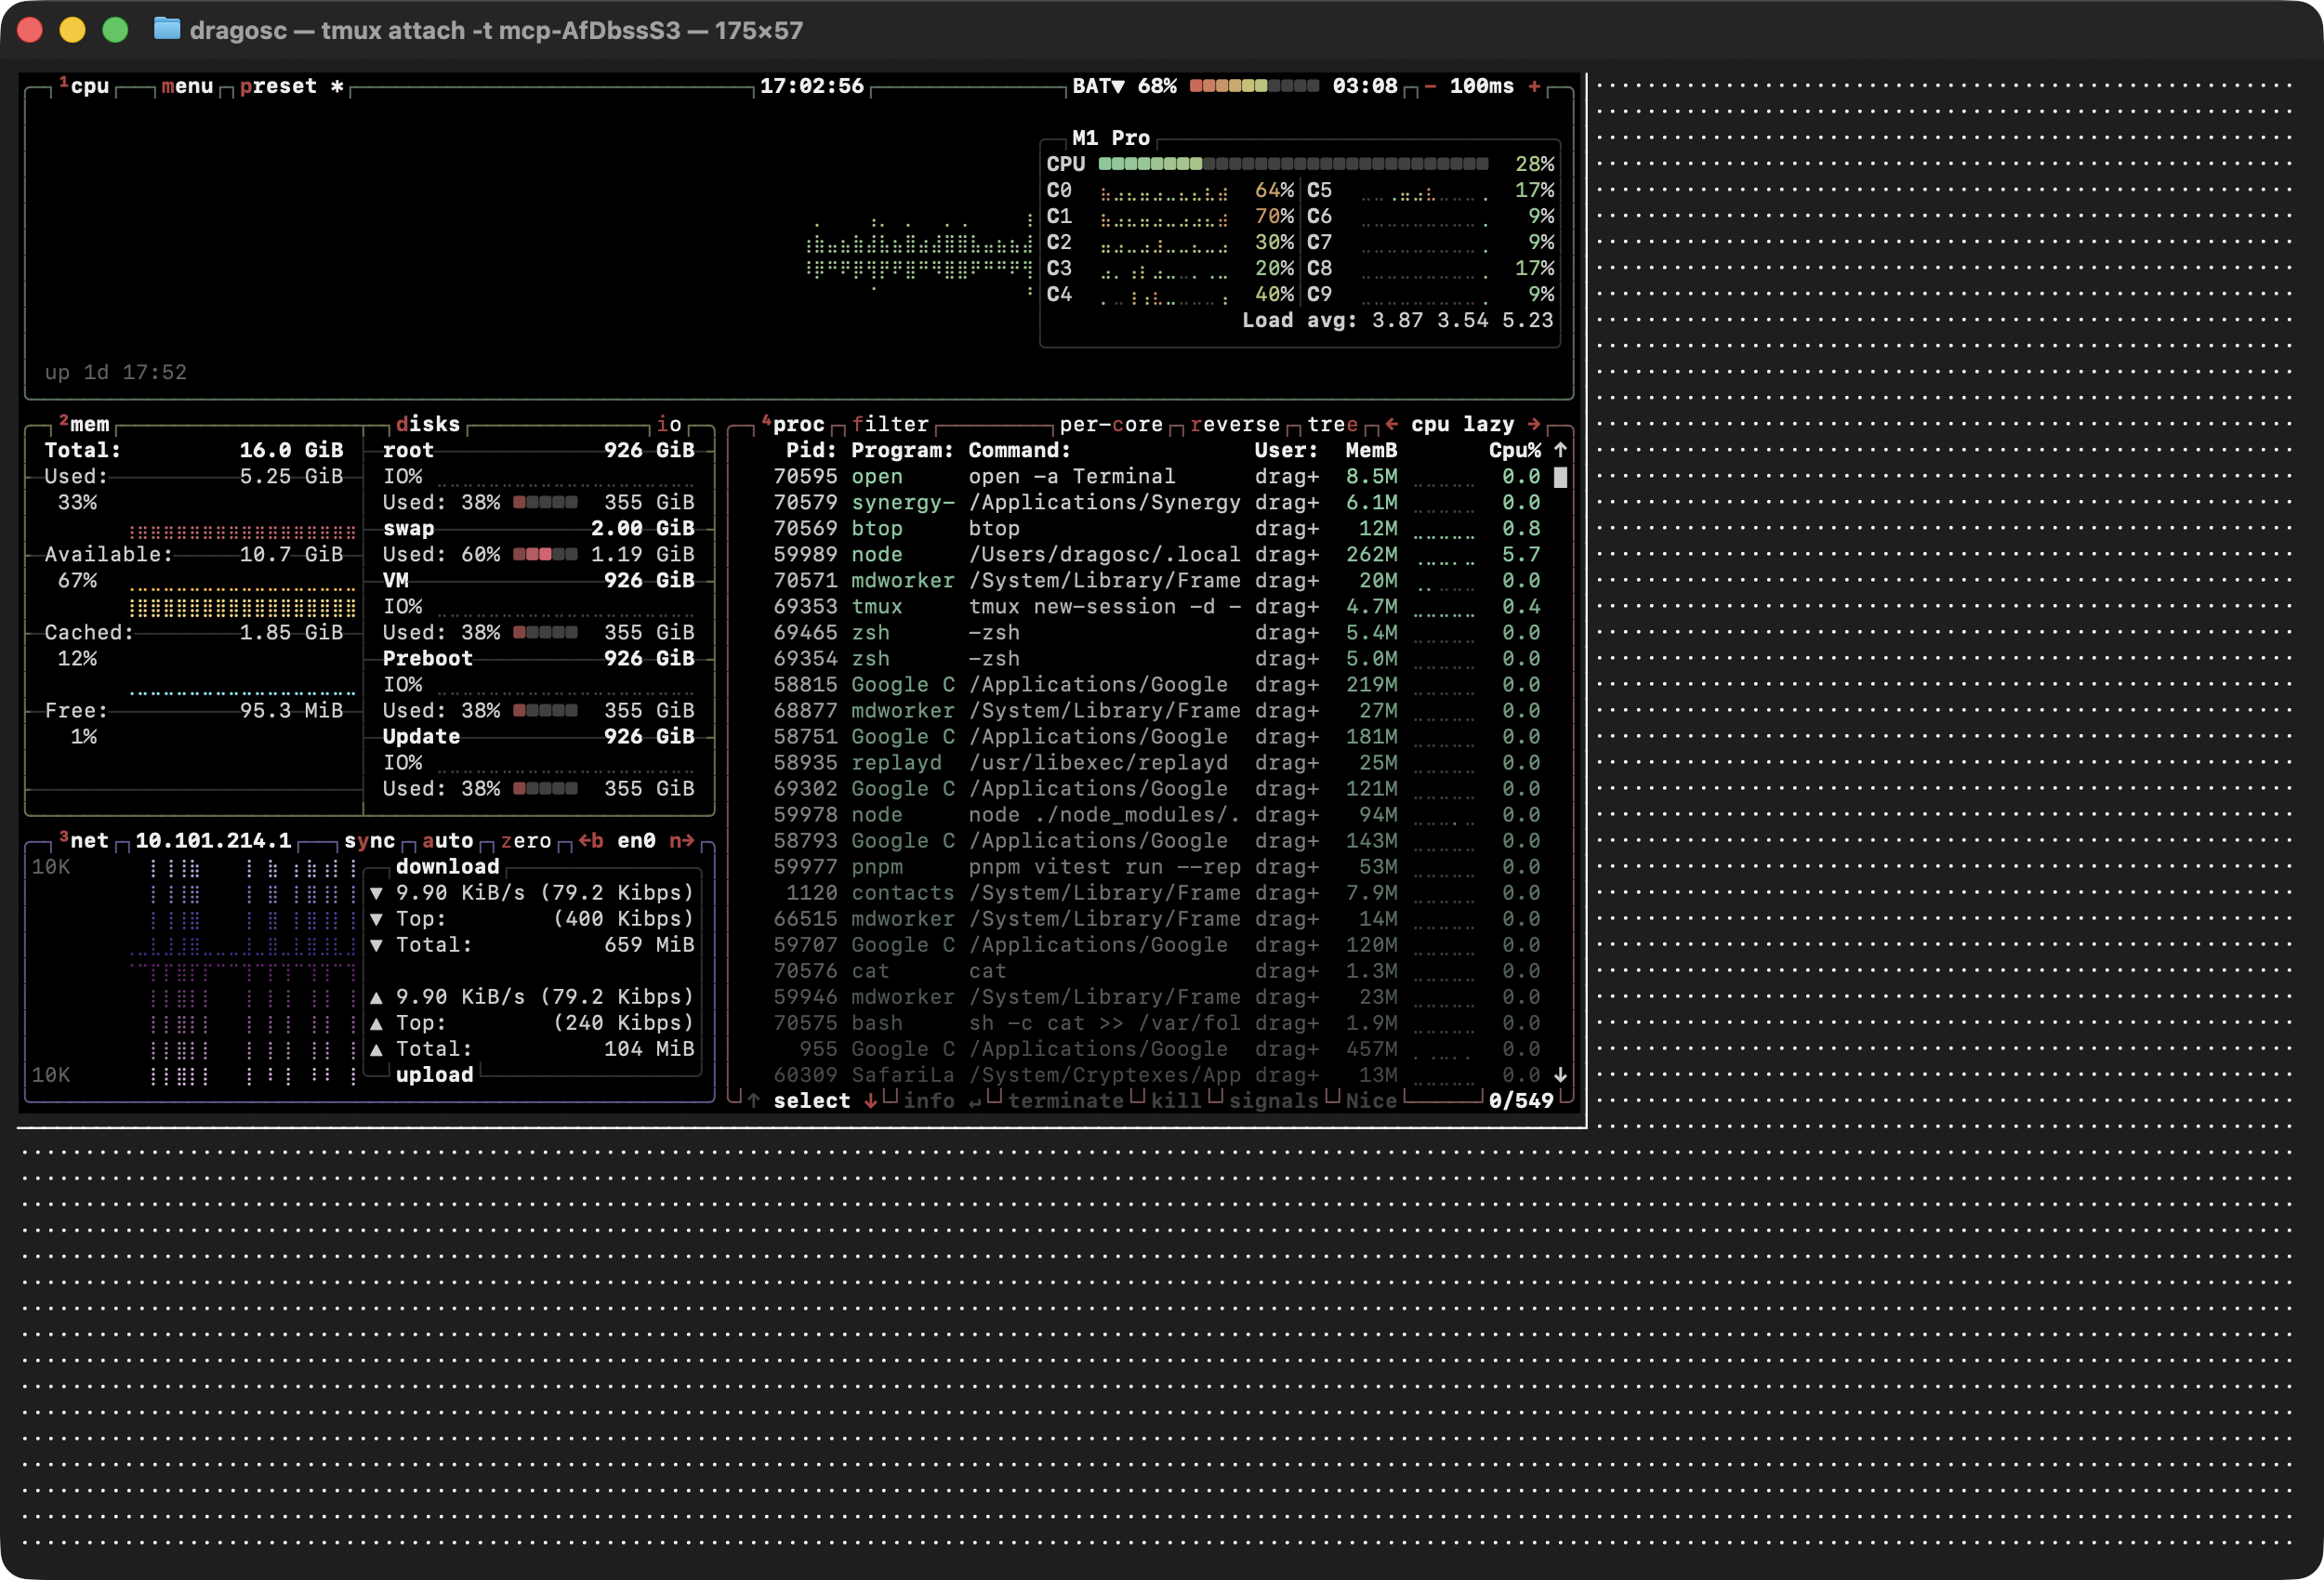Toggle the disks panel label
This screenshot has height=1580, width=2324.
click(428, 424)
